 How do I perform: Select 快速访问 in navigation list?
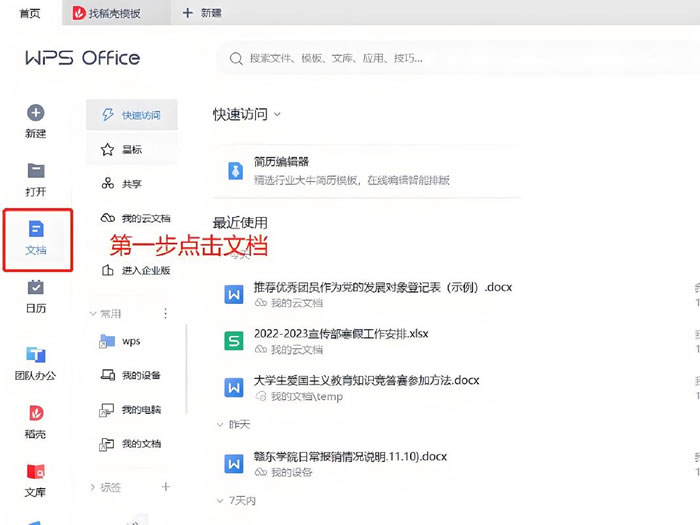(x=132, y=115)
